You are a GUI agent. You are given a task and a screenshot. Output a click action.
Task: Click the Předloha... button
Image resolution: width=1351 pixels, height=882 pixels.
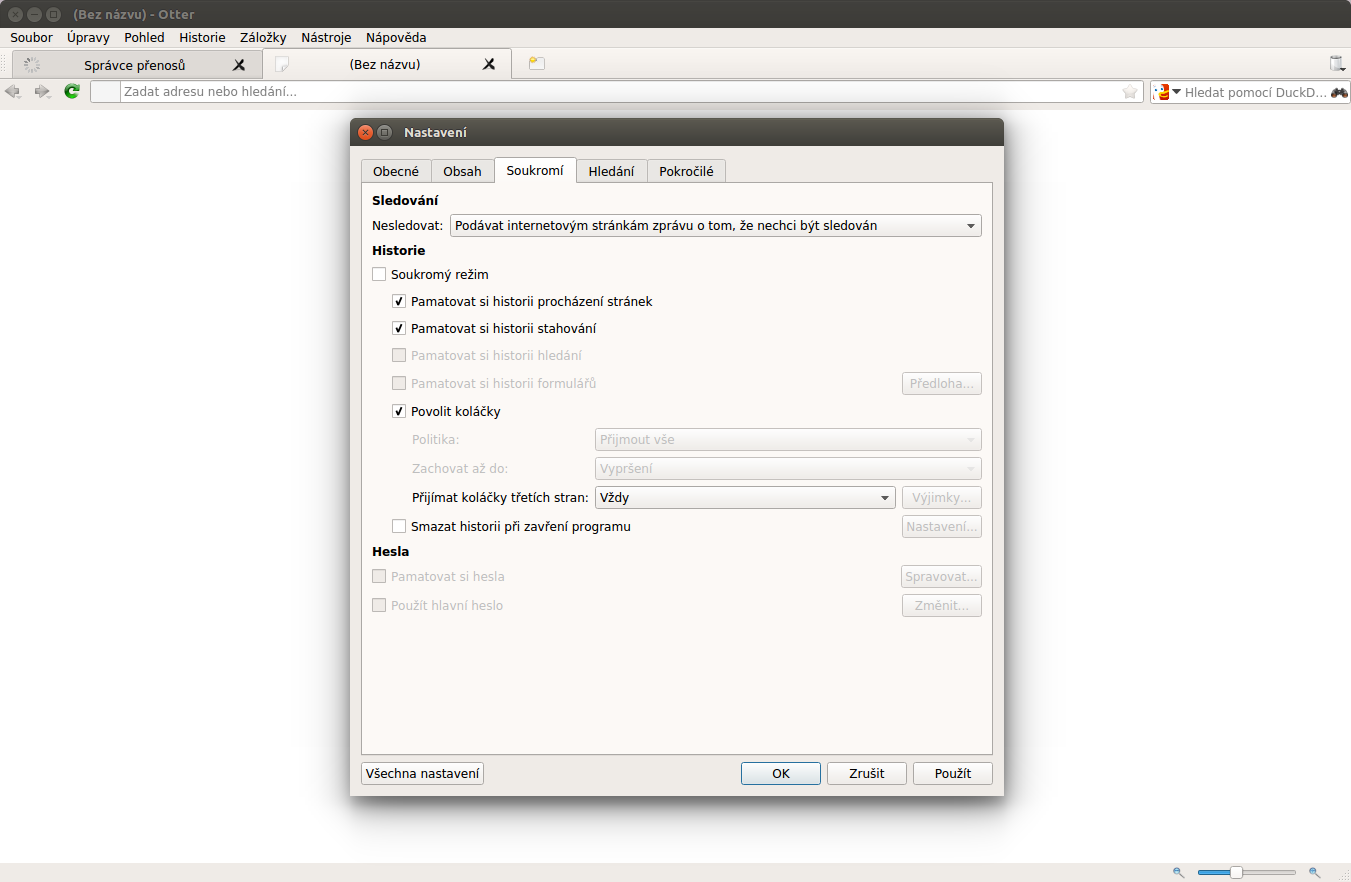click(x=942, y=383)
